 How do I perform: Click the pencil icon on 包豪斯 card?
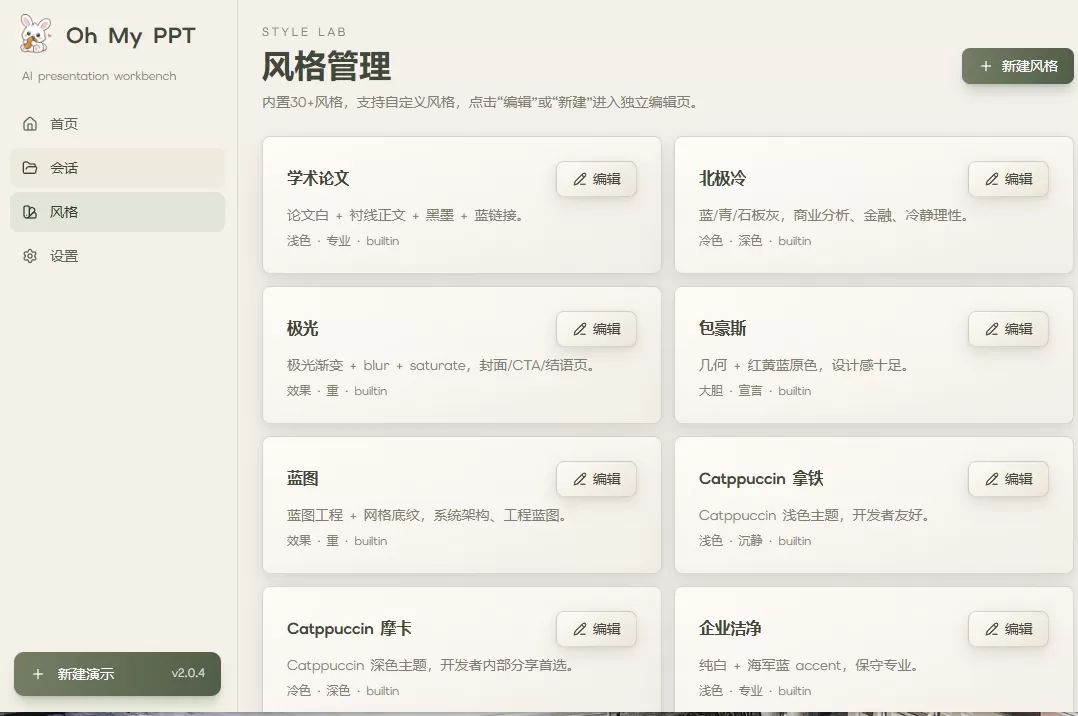(991, 329)
